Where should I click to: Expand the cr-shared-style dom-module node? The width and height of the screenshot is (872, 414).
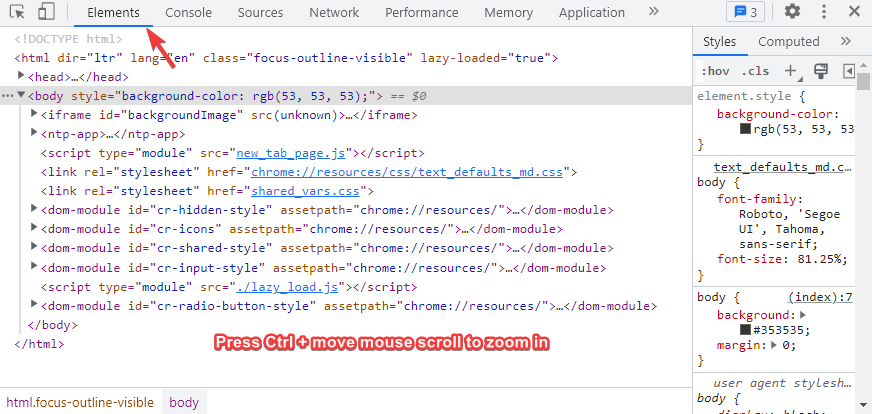click(x=34, y=247)
